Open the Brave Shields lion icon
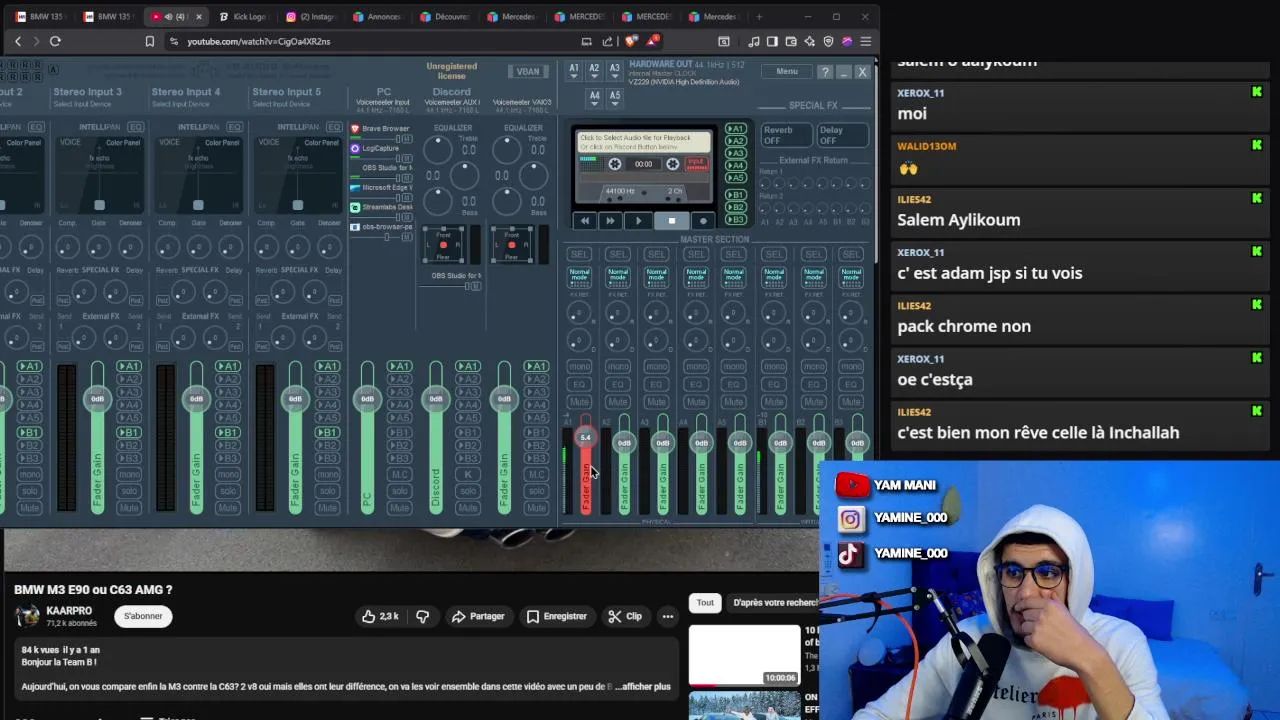Viewport: 1280px width, 720px height. click(x=630, y=41)
